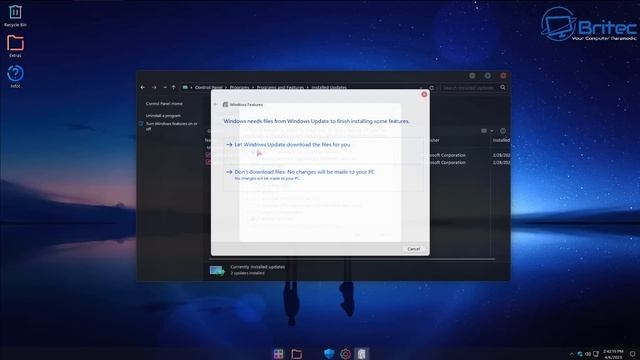Click the Currently installed updates status icon
Viewport: 640px width, 360px height.
(217, 270)
